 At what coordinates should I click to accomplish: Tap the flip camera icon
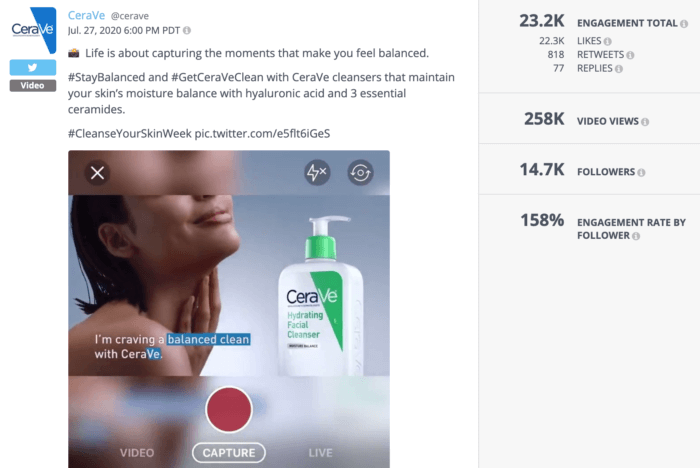click(360, 172)
